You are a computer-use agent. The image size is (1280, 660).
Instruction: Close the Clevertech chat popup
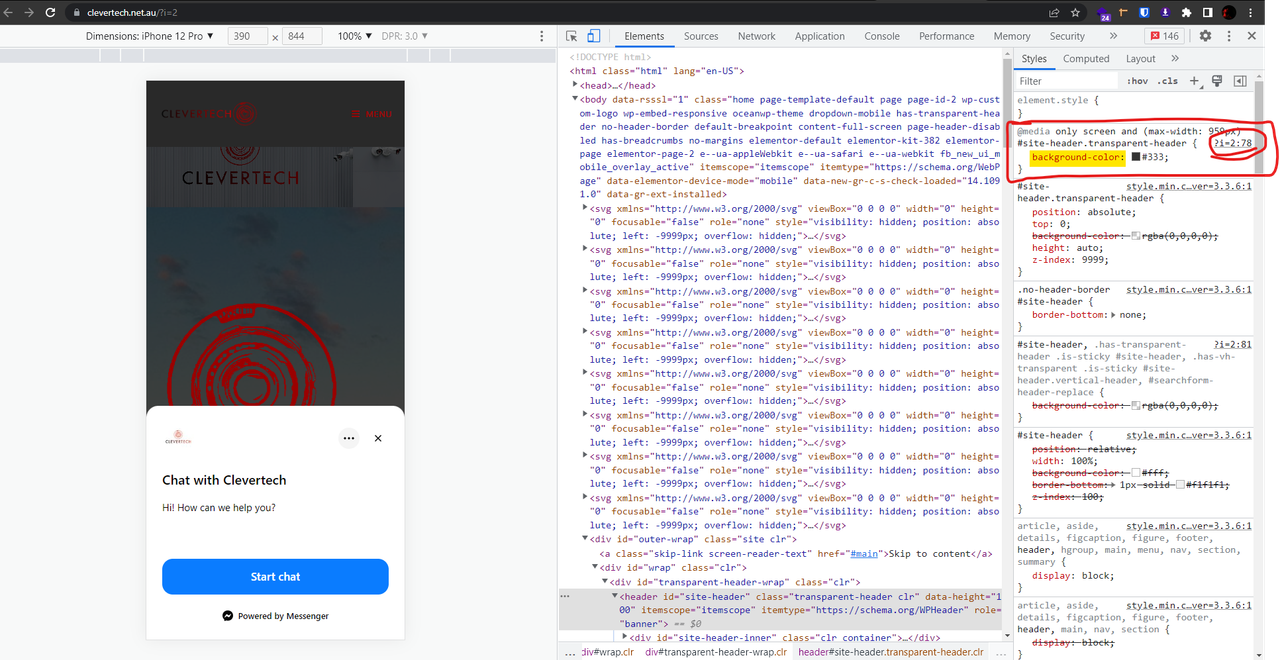[378, 438]
